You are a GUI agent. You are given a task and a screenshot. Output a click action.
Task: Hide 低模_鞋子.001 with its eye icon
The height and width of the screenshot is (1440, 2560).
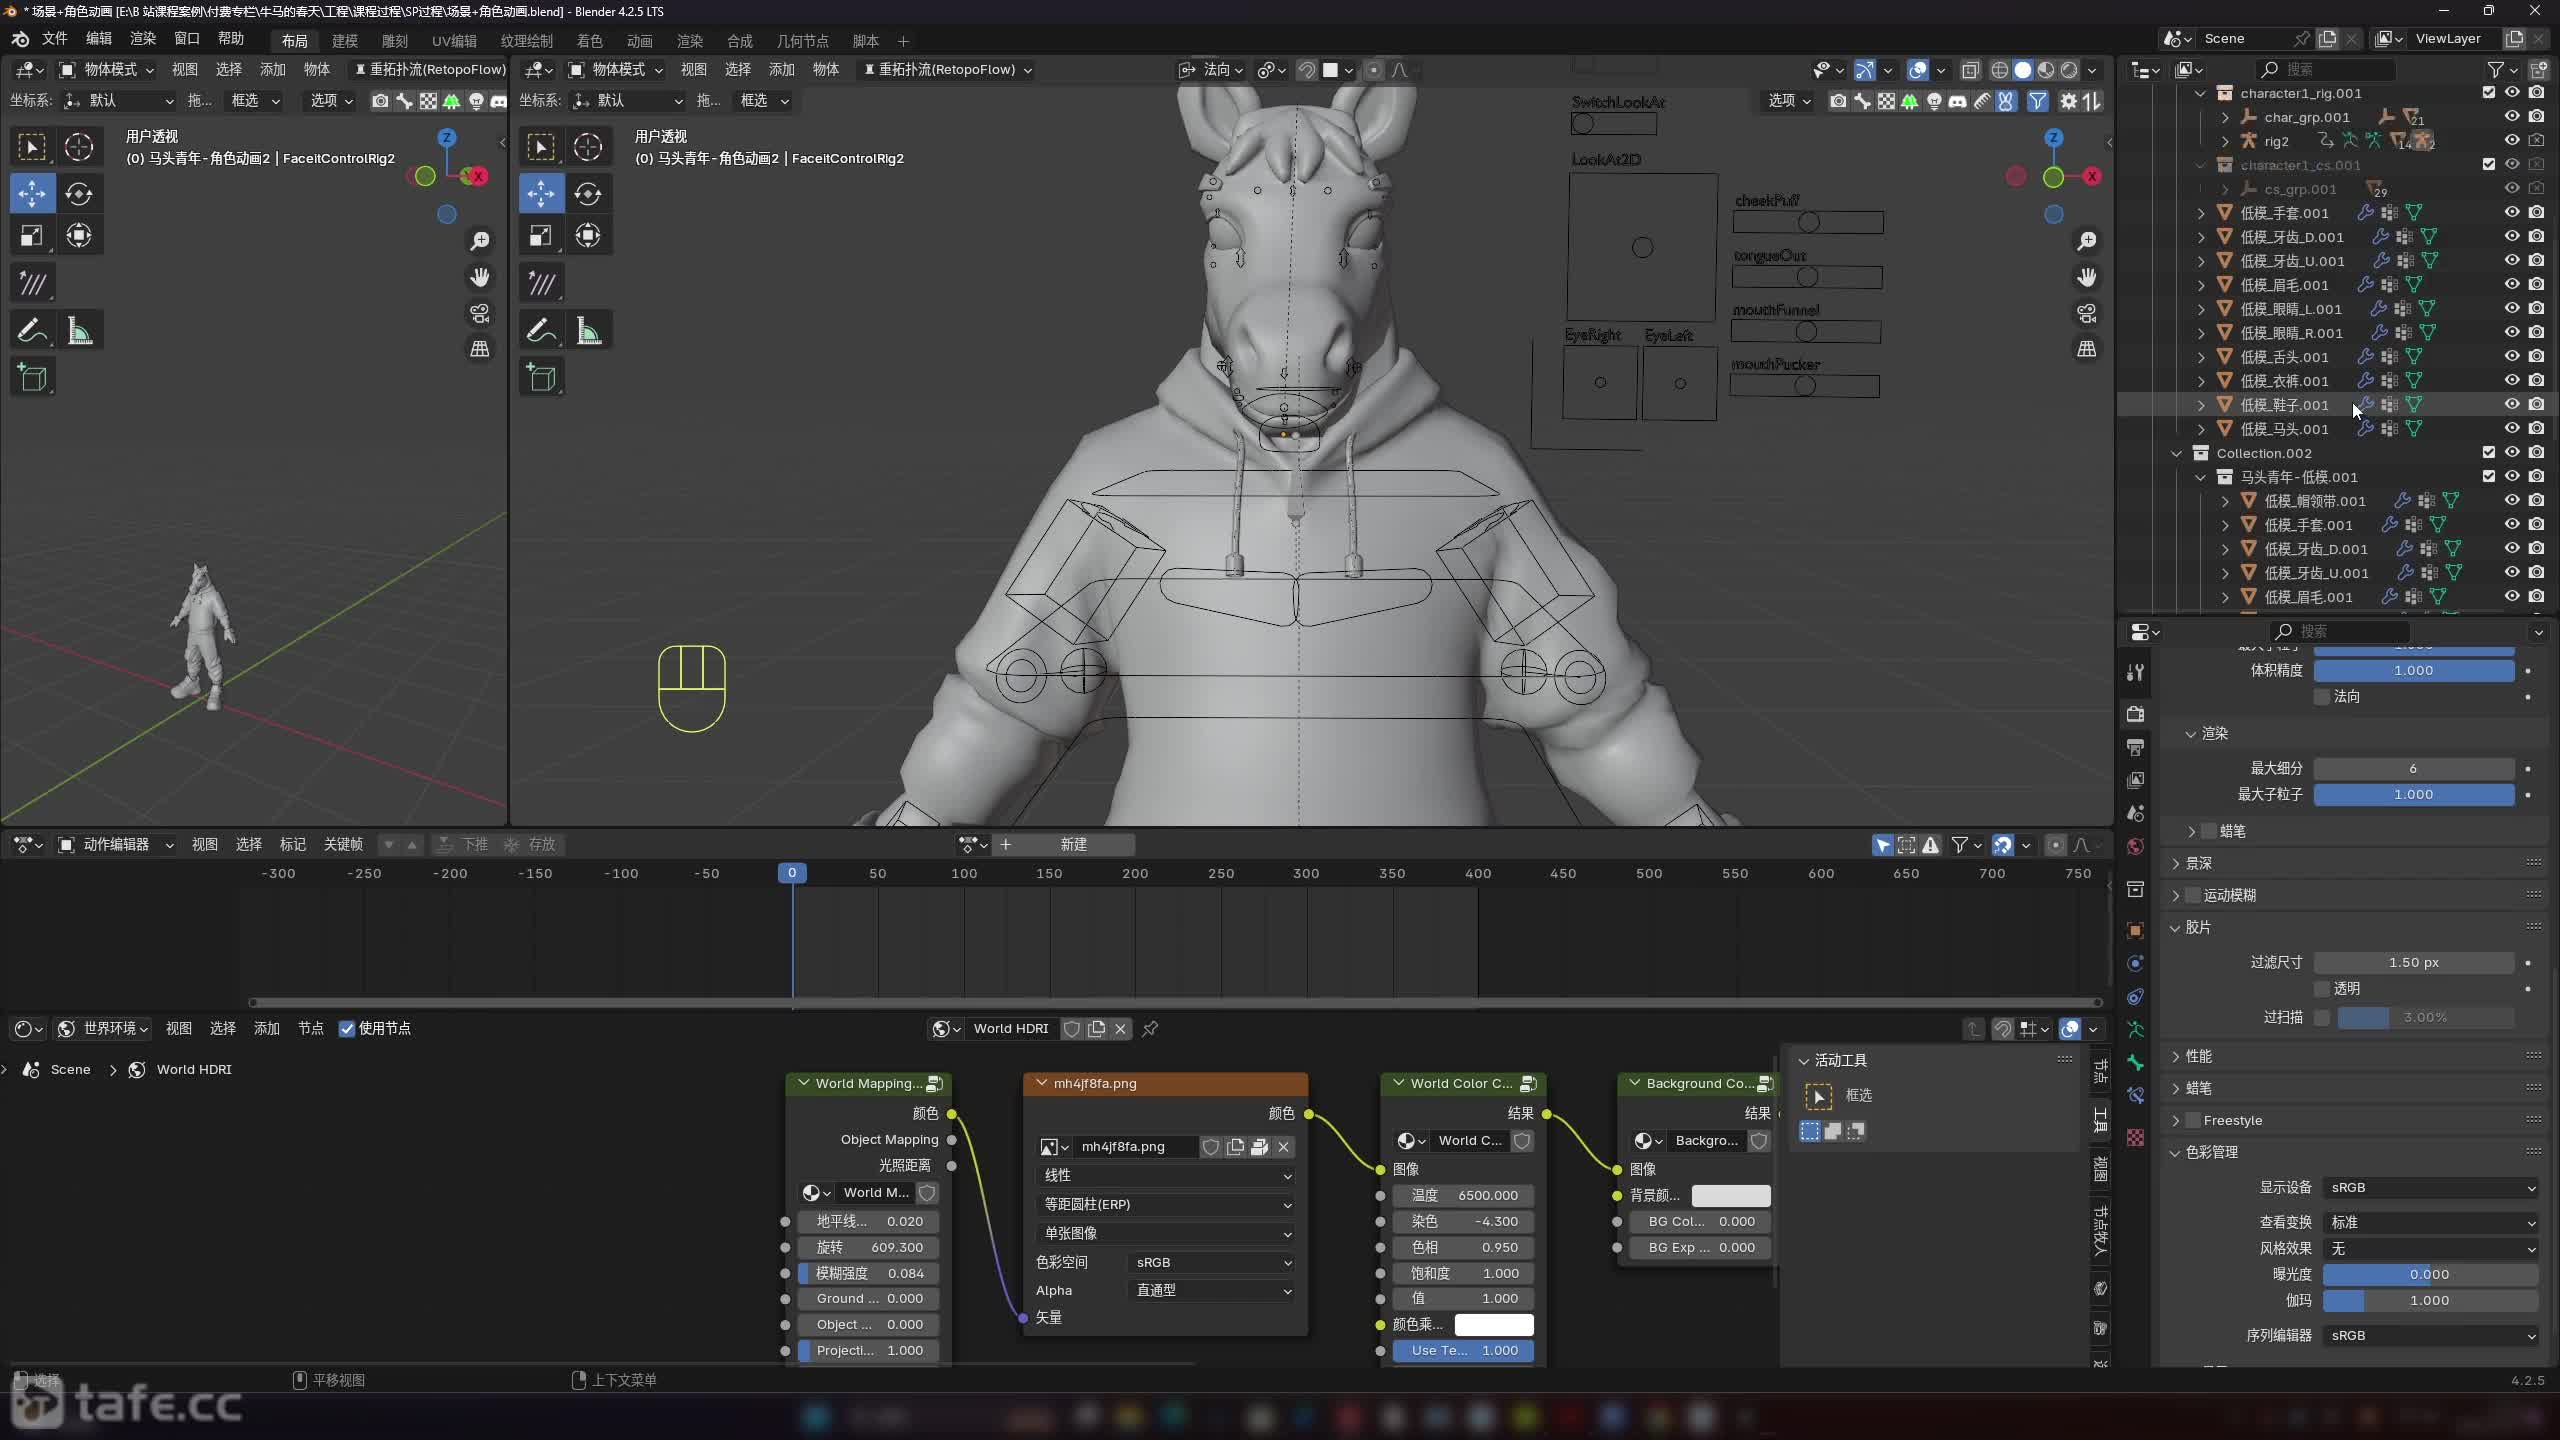coord(2512,405)
